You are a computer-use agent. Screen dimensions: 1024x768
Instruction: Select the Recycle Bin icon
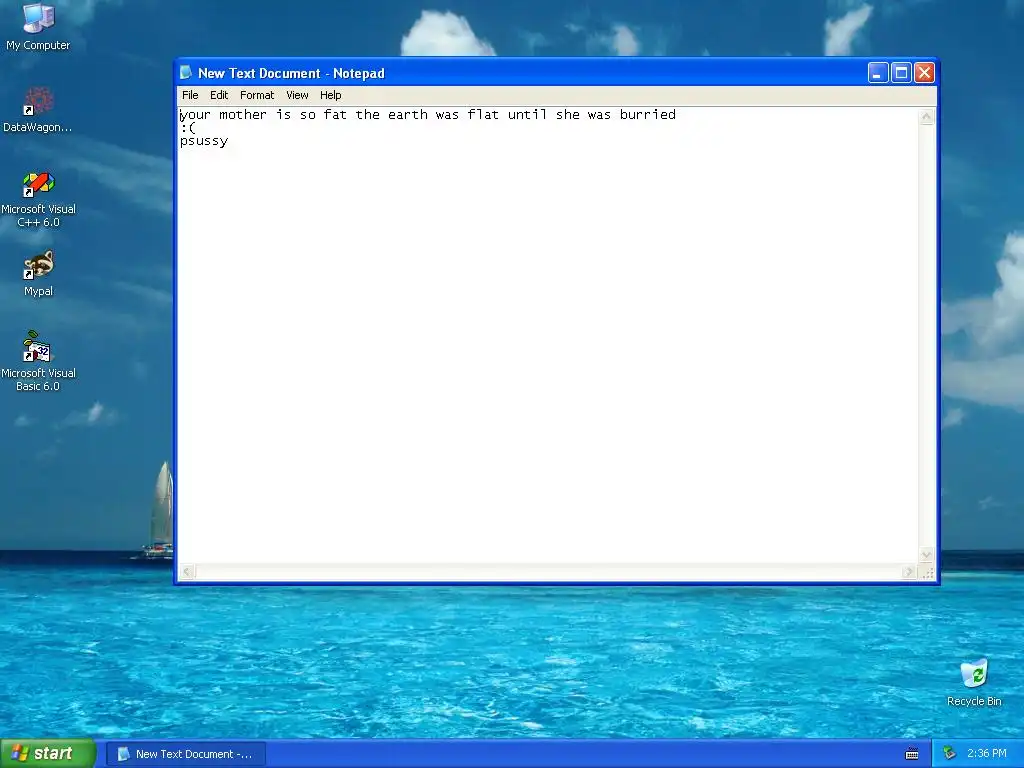(x=974, y=683)
